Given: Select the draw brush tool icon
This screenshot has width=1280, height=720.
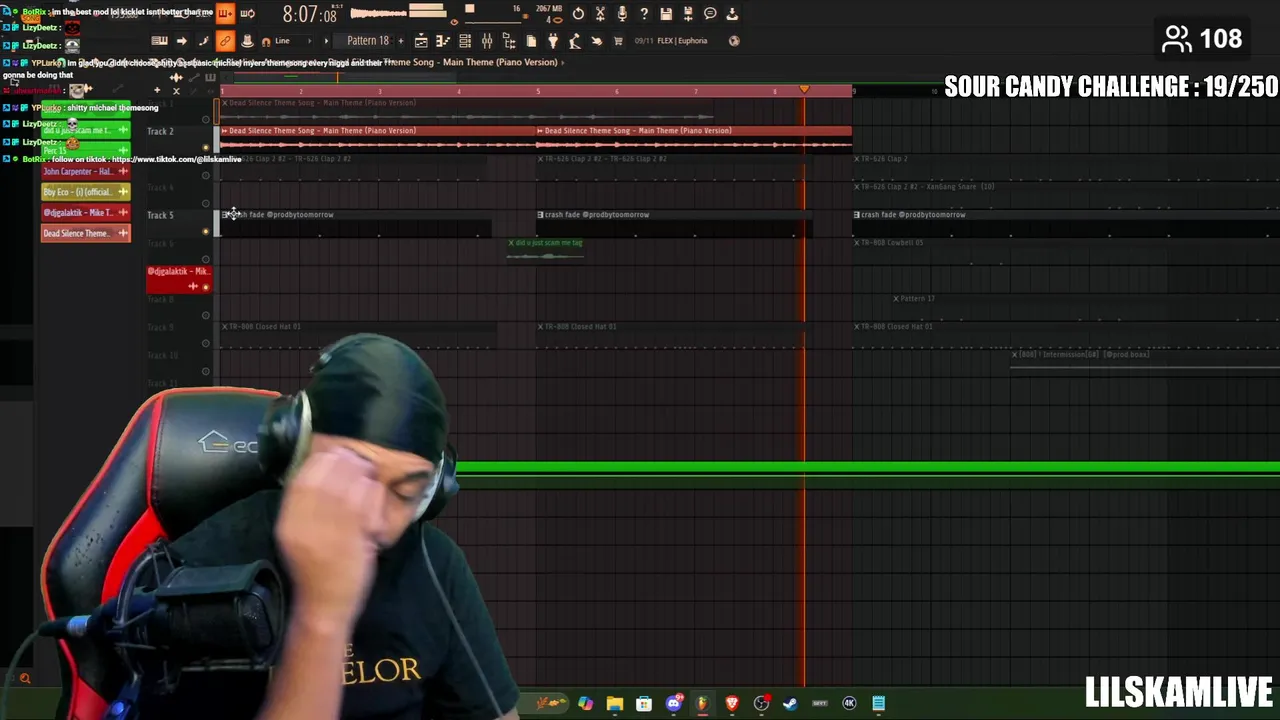Looking at the screenshot, I should coord(203,41).
